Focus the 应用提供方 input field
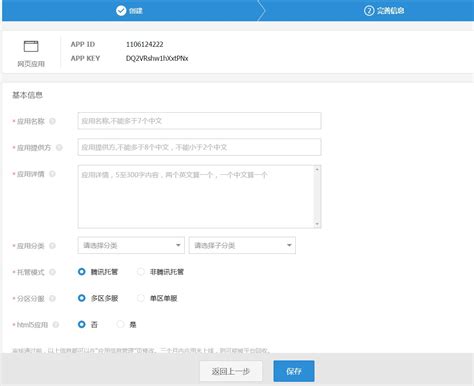Image resolution: width=474 pixels, height=386 pixels. (x=199, y=147)
